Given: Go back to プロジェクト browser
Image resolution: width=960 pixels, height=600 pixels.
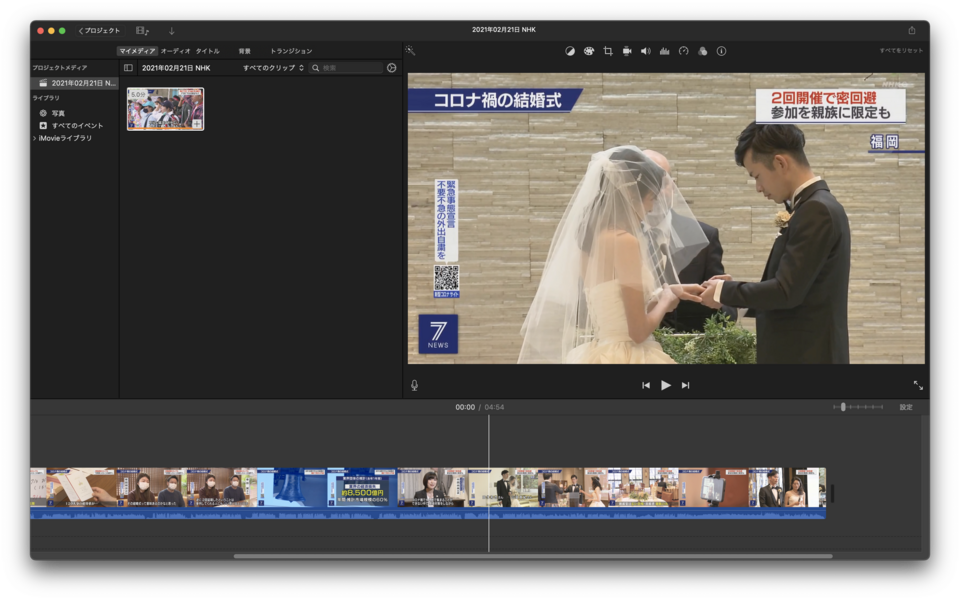Looking at the screenshot, I should [x=99, y=31].
